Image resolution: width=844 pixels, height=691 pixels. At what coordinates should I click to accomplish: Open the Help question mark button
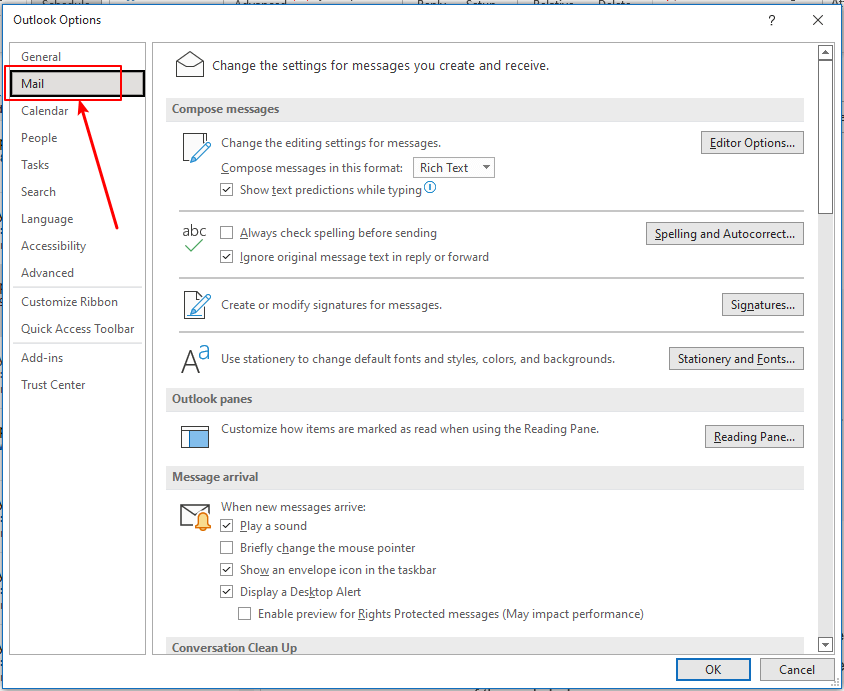pyautogui.click(x=772, y=20)
